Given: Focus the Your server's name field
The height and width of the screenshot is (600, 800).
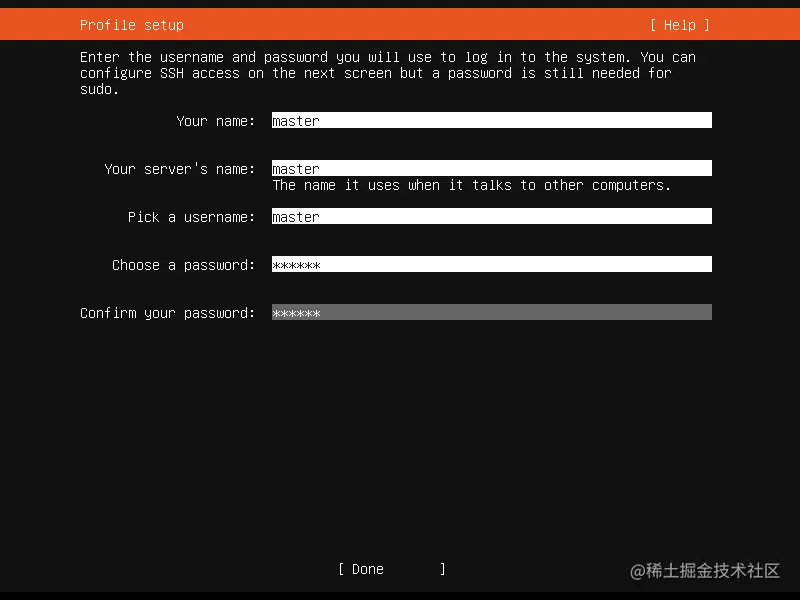Looking at the screenshot, I should pyautogui.click(x=492, y=168).
